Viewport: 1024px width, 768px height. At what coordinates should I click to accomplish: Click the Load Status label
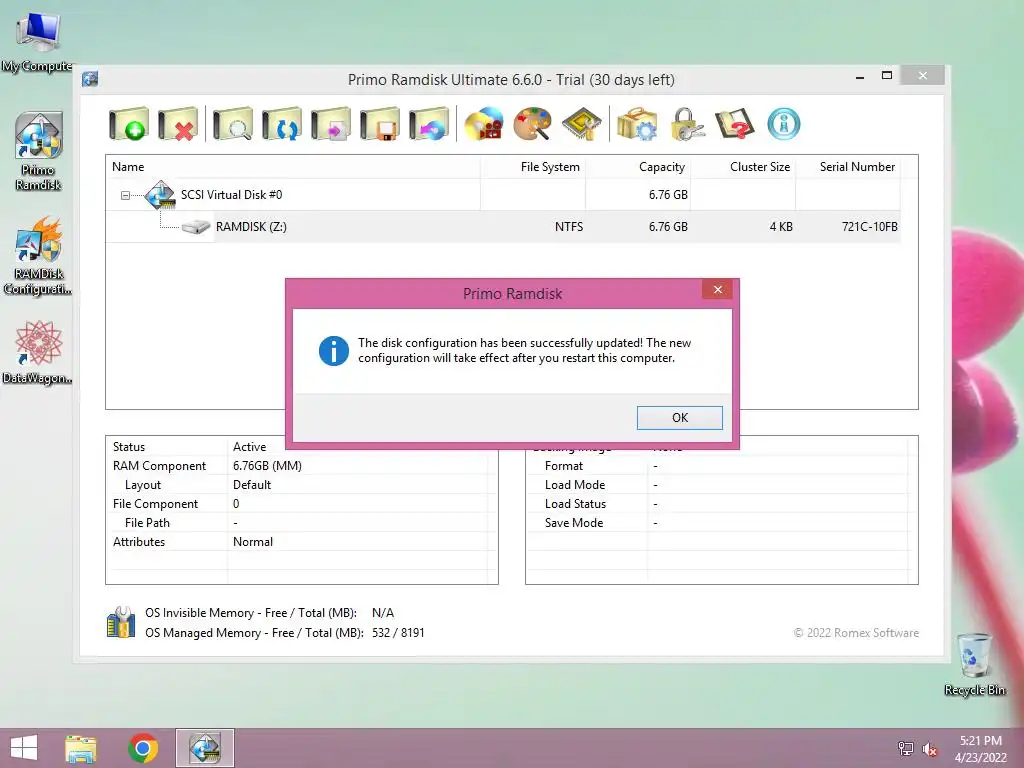coord(575,504)
